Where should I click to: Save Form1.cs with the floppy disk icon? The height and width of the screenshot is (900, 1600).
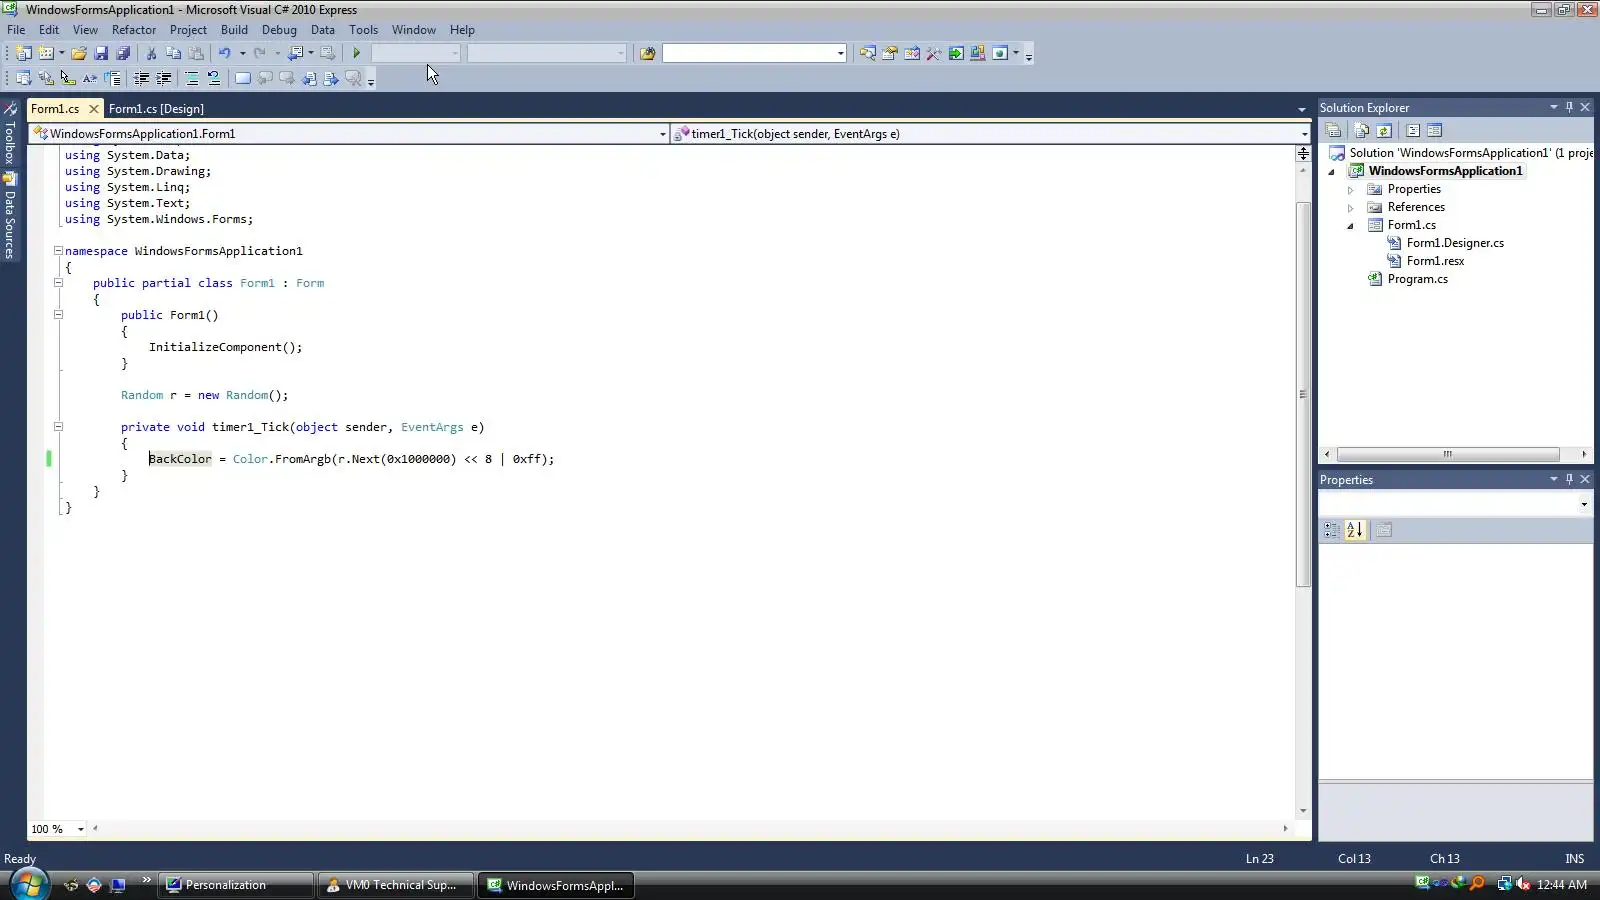coord(101,53)
